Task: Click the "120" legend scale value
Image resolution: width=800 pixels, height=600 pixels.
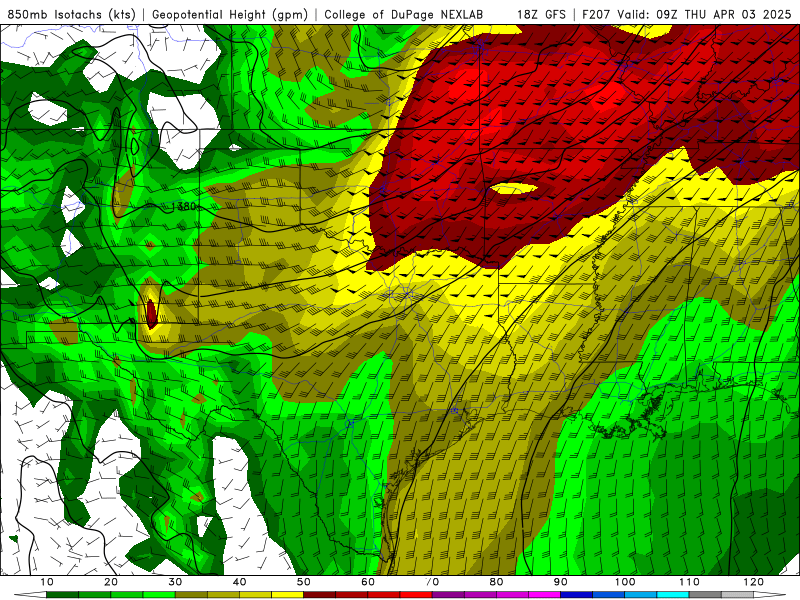Action: click(x=753, y=582)
